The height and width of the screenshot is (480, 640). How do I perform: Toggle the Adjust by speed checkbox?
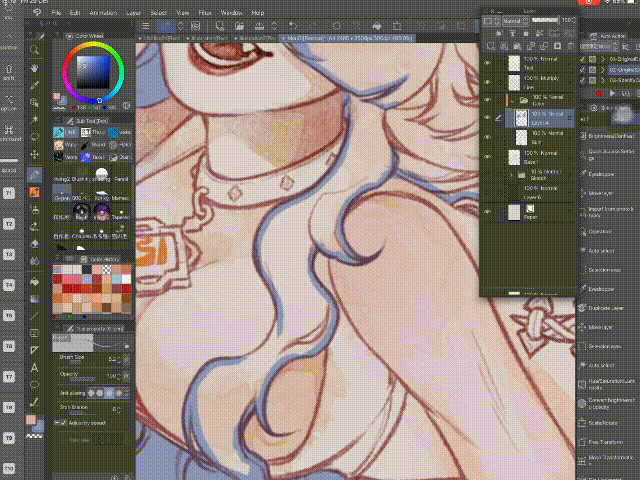point(62,423)
